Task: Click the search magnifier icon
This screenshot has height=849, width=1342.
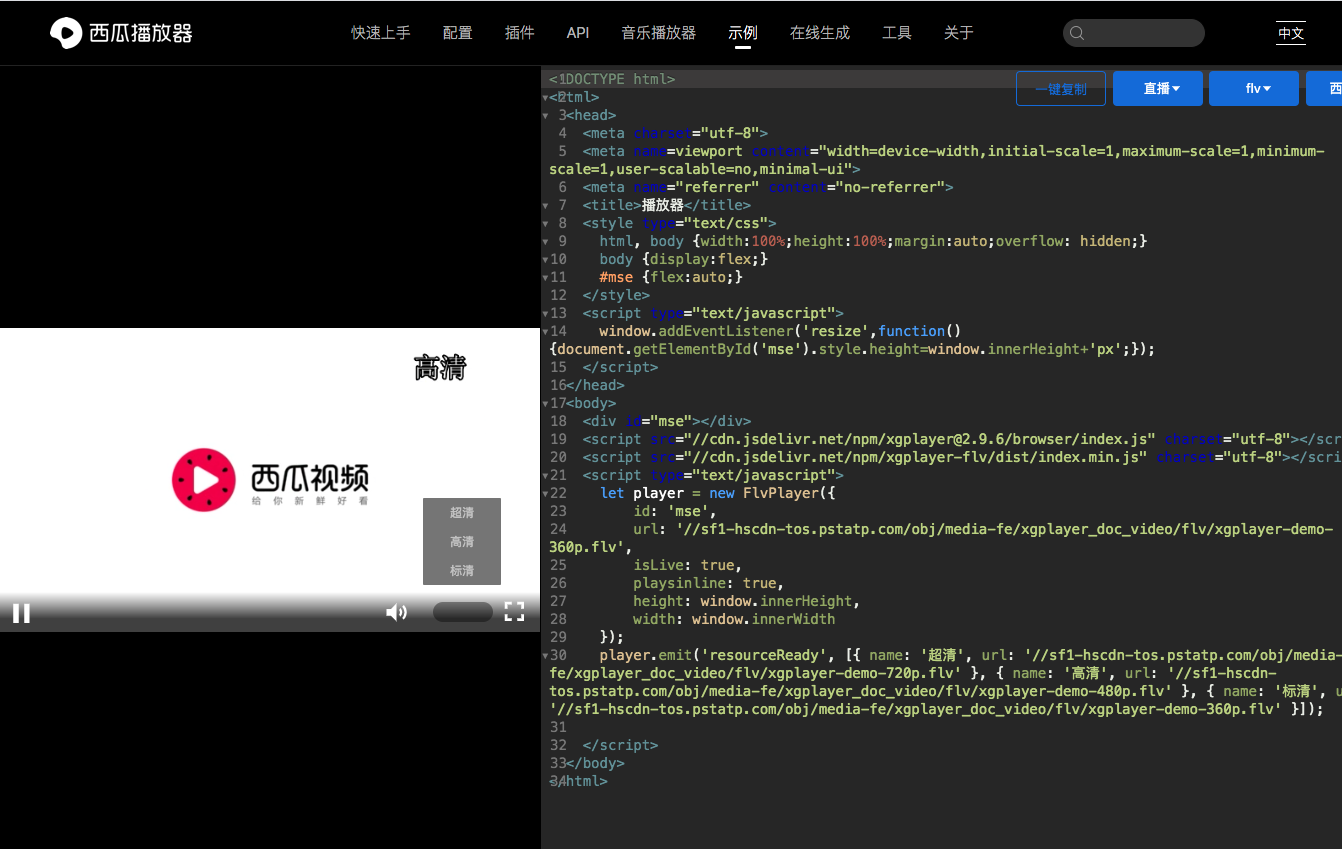Action: click(1077, 32)
